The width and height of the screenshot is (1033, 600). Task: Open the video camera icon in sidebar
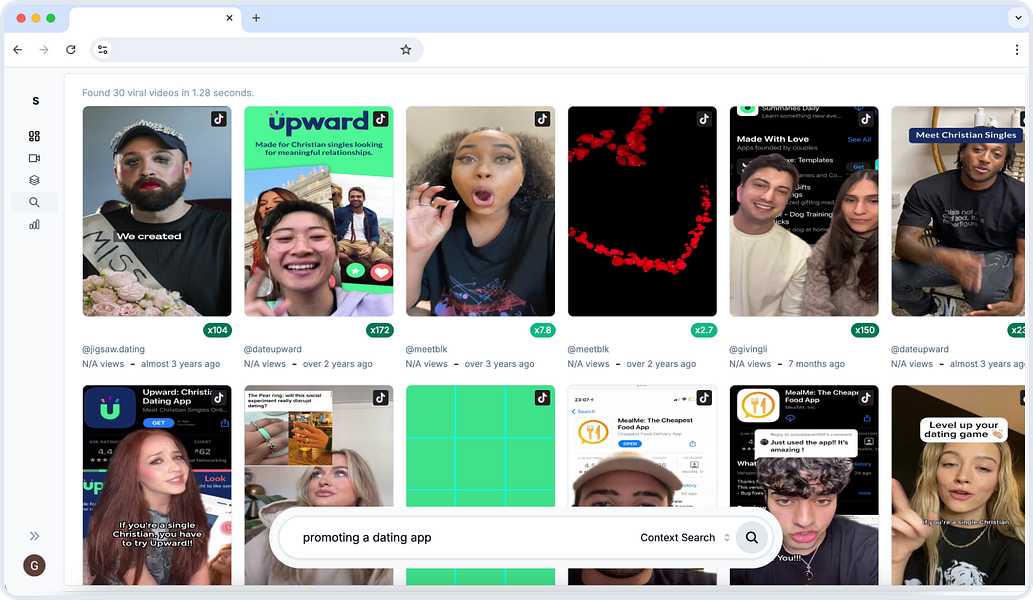pyautogui.click(x=34, y=158)
